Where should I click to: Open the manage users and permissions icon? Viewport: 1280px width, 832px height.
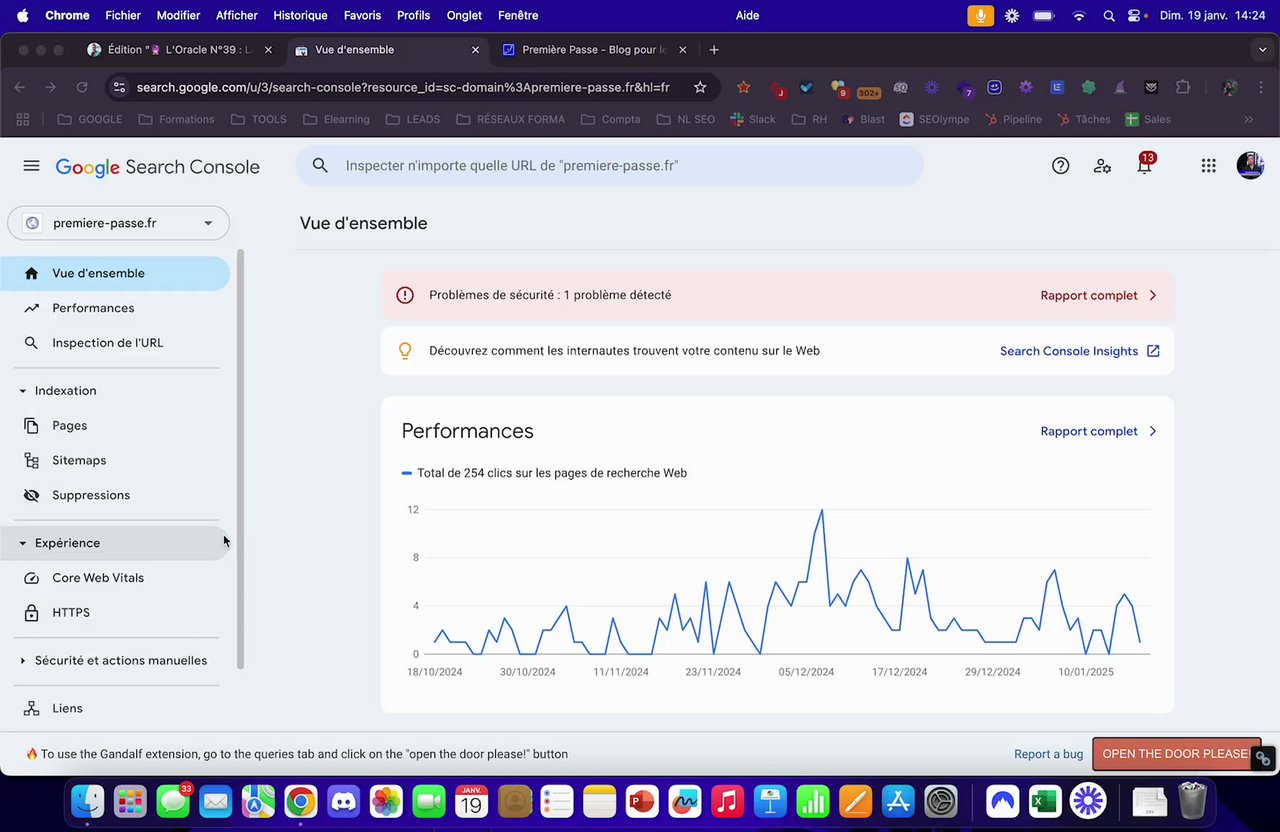(1102, 166)
